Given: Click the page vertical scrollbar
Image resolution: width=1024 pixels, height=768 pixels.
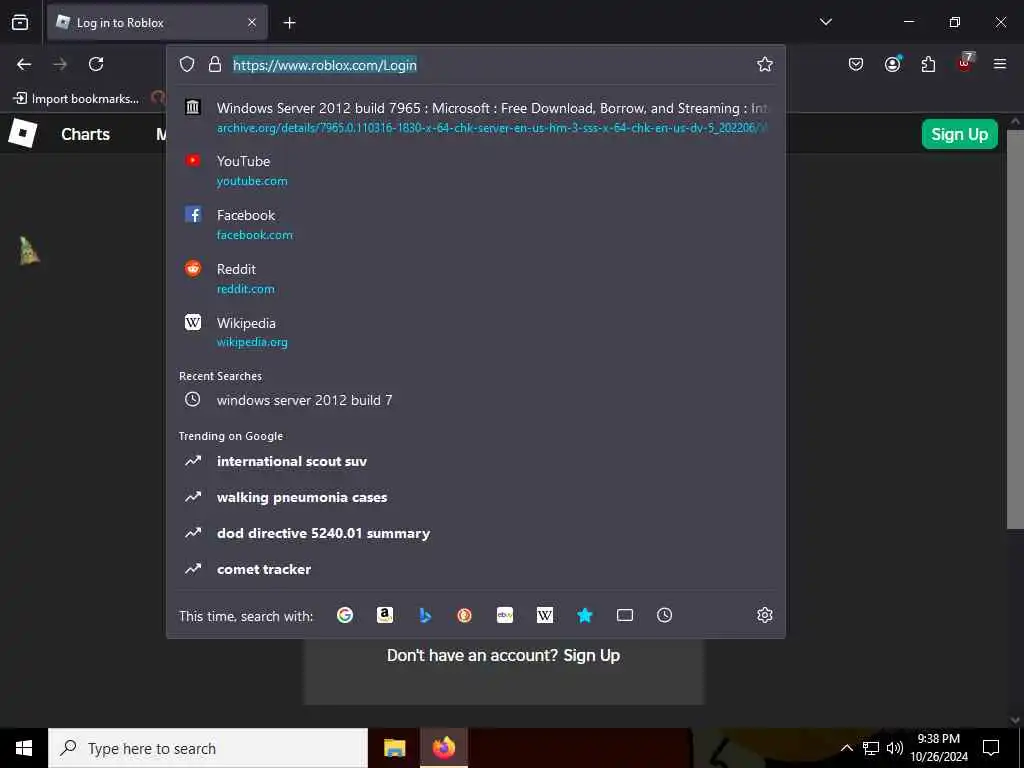Looking at the screenshot, I should pos(1015,329).
